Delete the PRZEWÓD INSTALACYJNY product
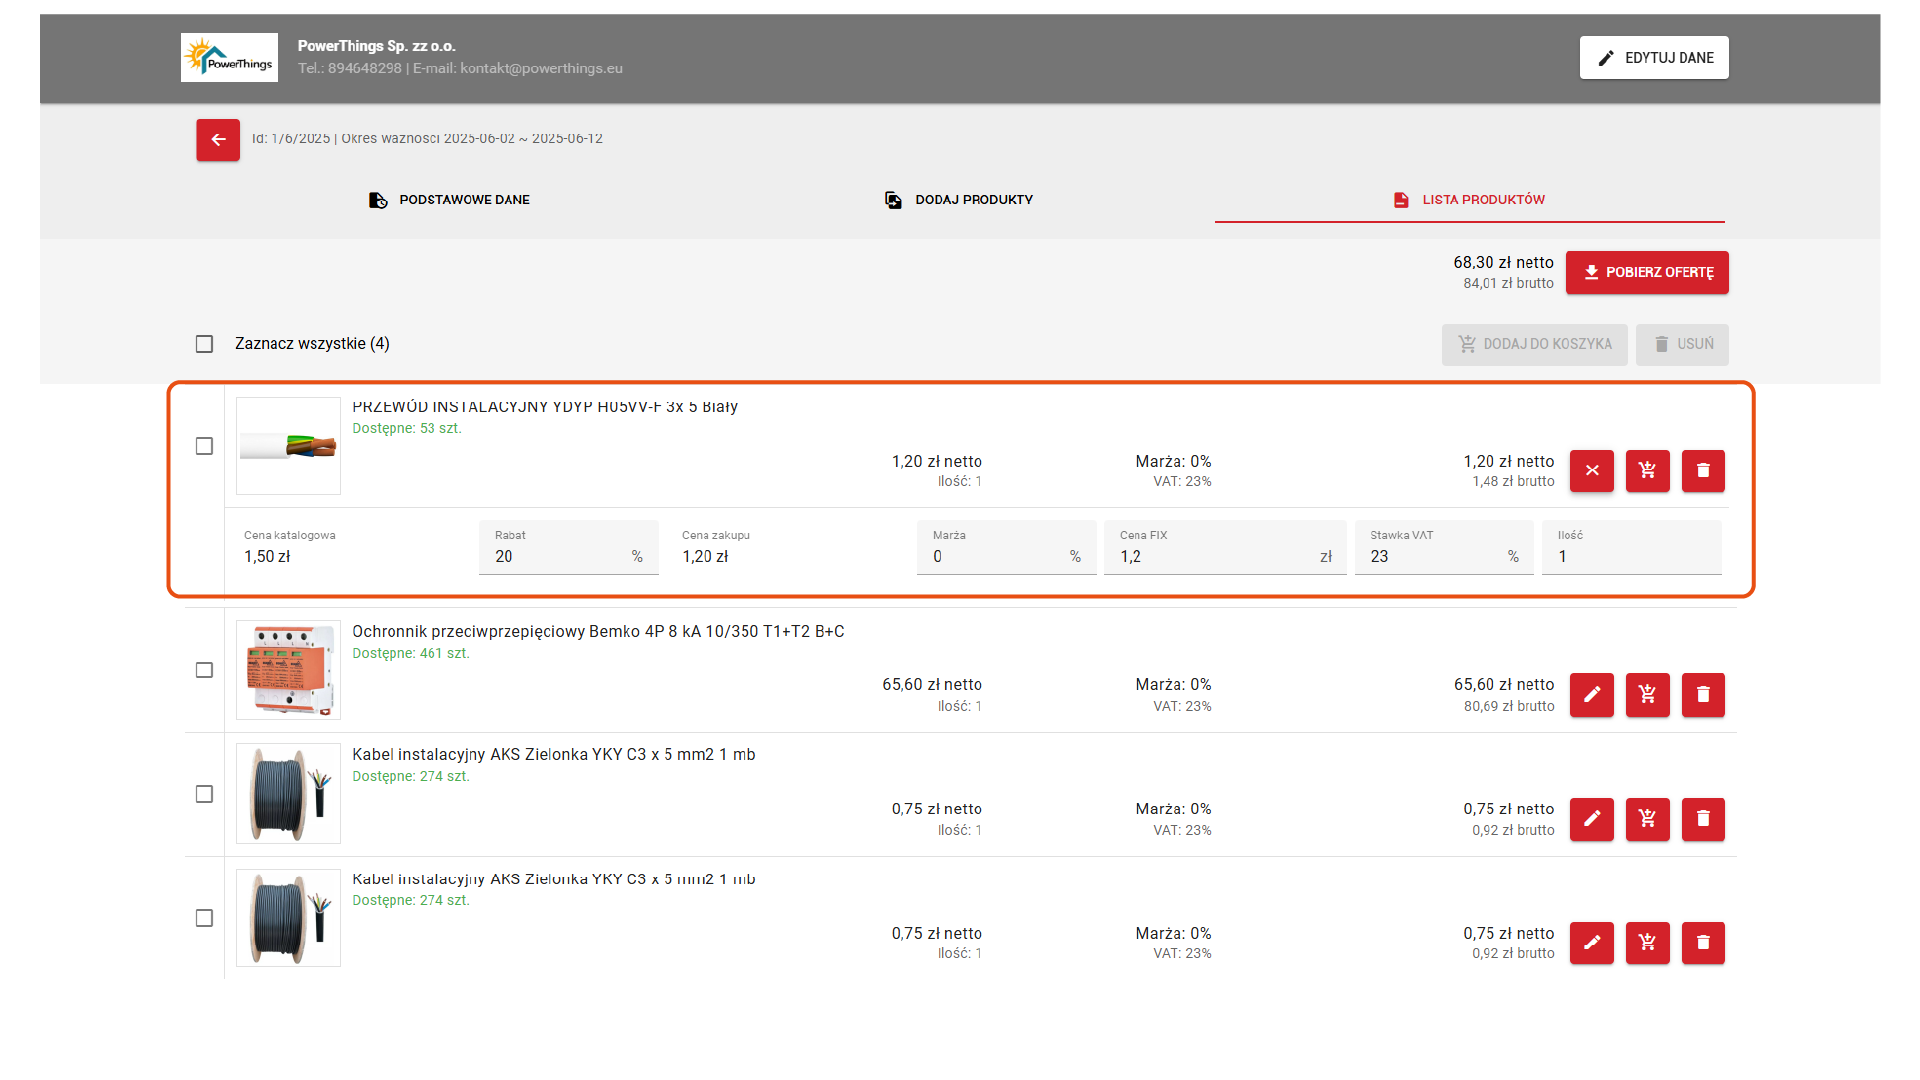The image size is (1920, 1080). (x=1703, y=471)
